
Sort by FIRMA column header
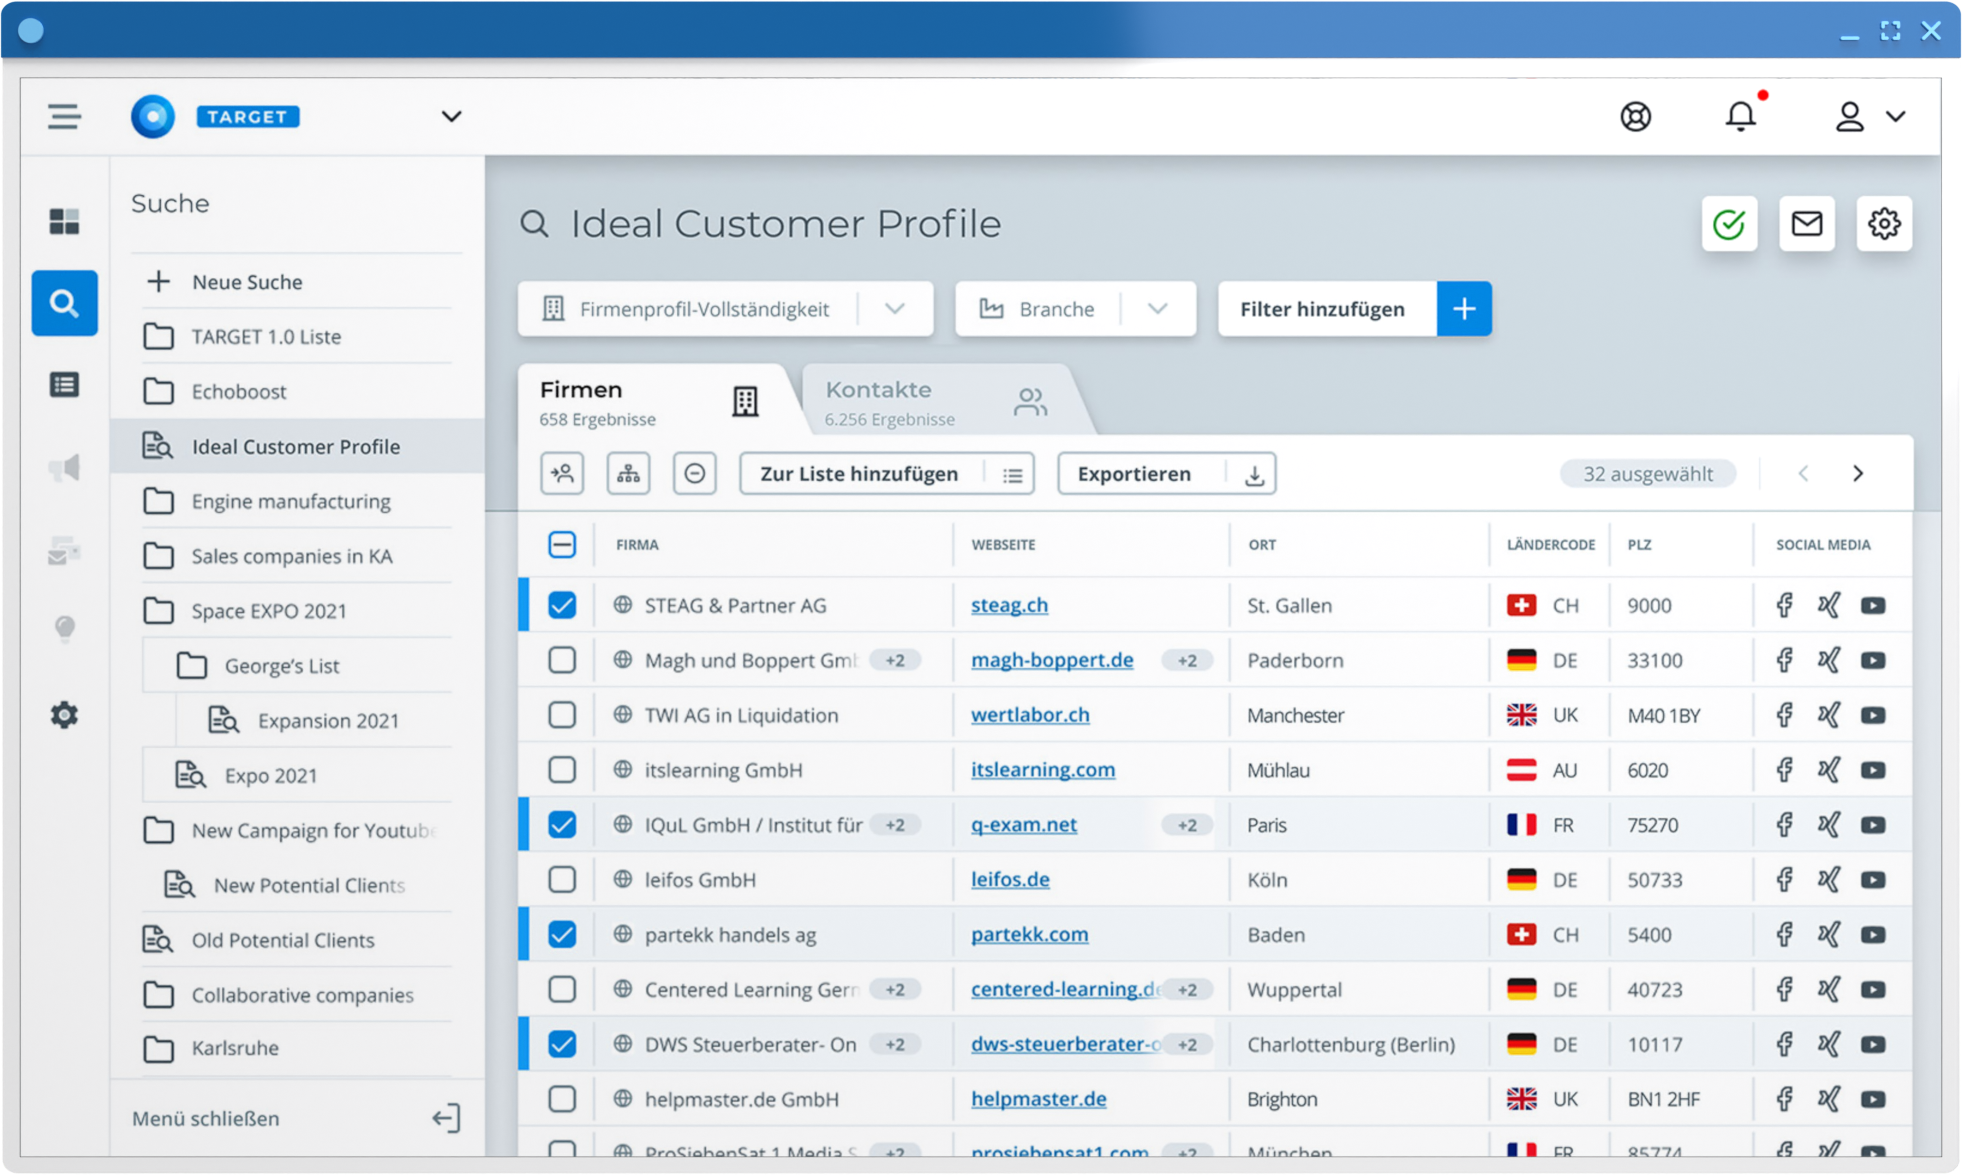[x=637, y=545]
